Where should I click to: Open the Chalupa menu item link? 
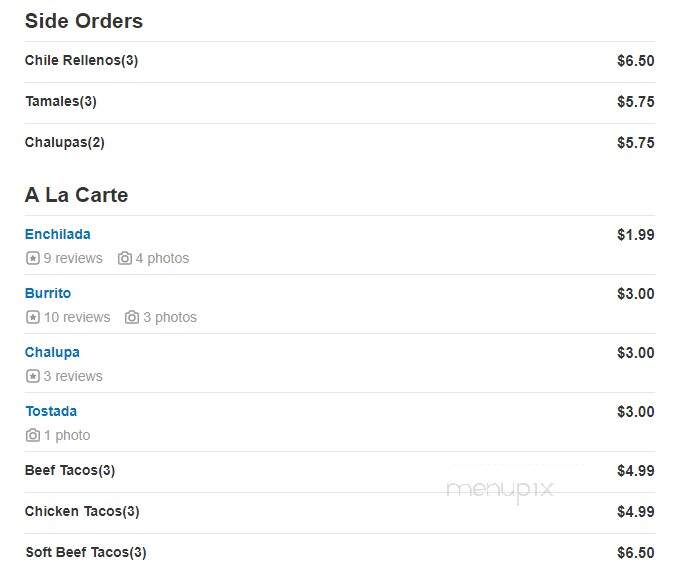[52, 352]
